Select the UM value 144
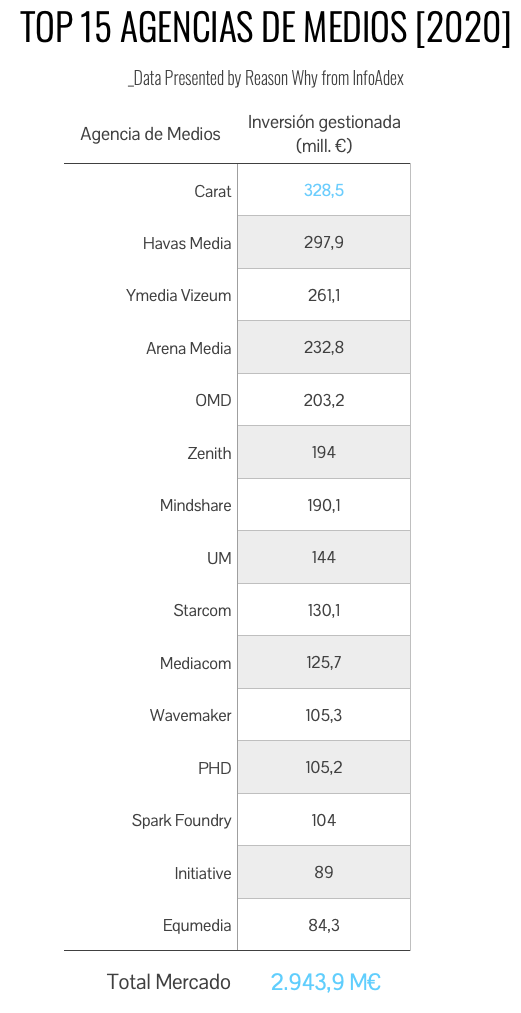Viewport: 521px width, 1013px height. coord(324,557)
